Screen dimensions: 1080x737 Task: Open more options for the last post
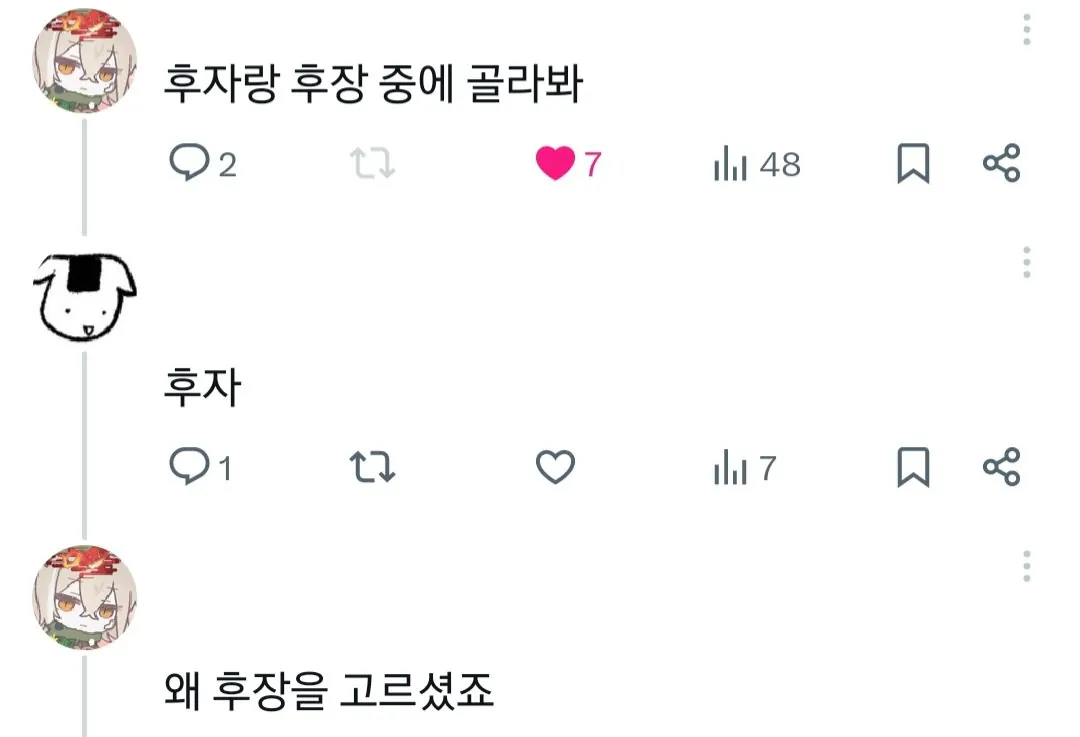click(x=1027, y=567)
